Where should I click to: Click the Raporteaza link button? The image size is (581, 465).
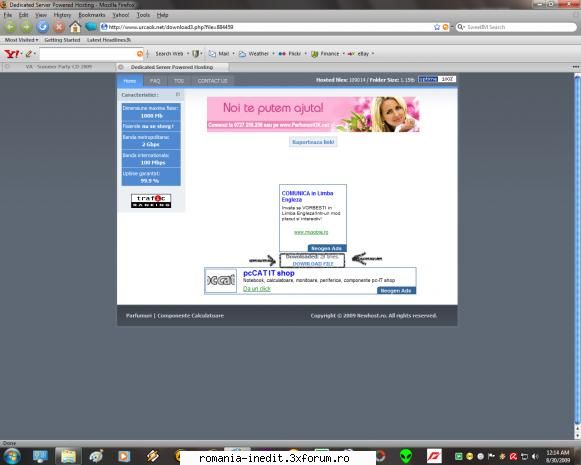313,142
